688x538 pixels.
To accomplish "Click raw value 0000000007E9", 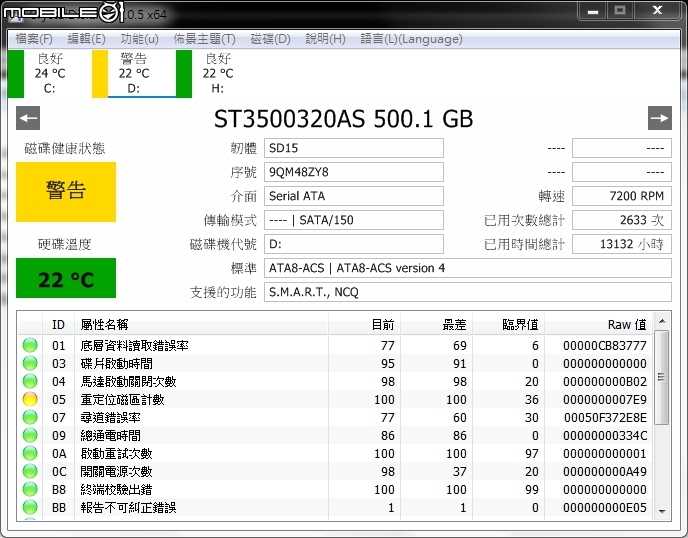I will [605, 400].
